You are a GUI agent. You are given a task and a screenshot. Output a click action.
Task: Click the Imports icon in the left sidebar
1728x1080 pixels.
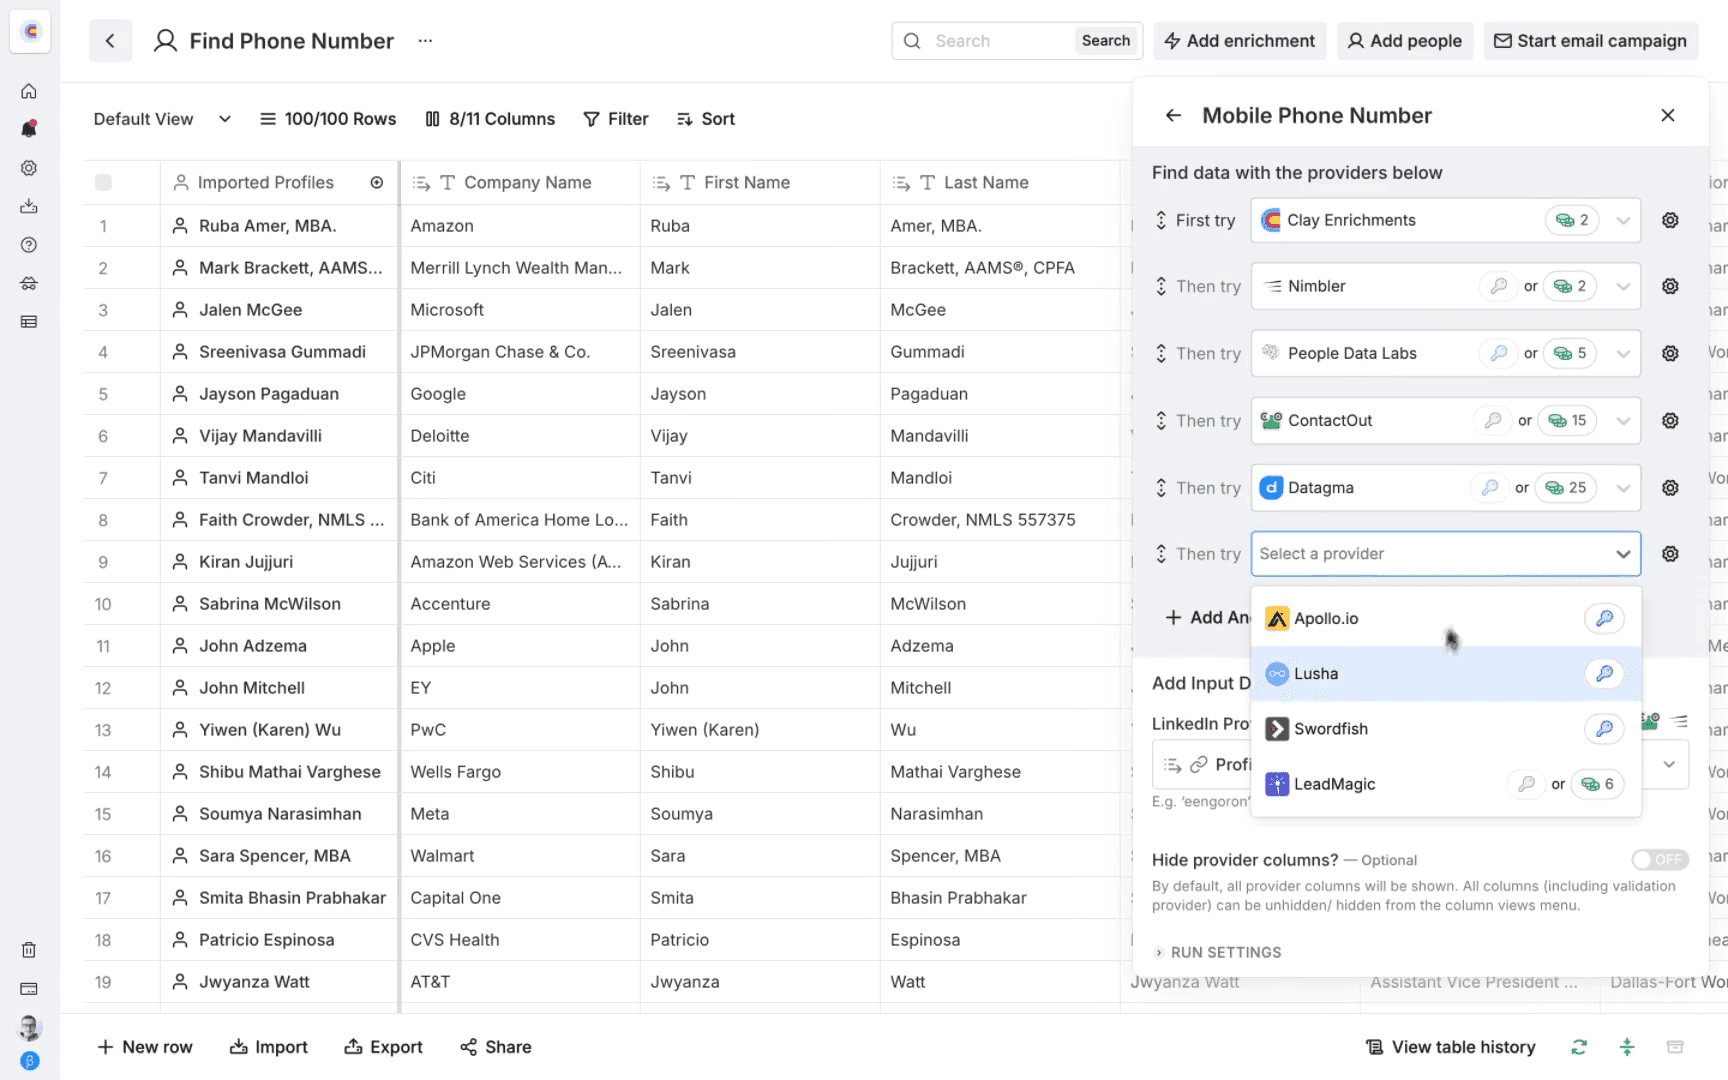29,206
